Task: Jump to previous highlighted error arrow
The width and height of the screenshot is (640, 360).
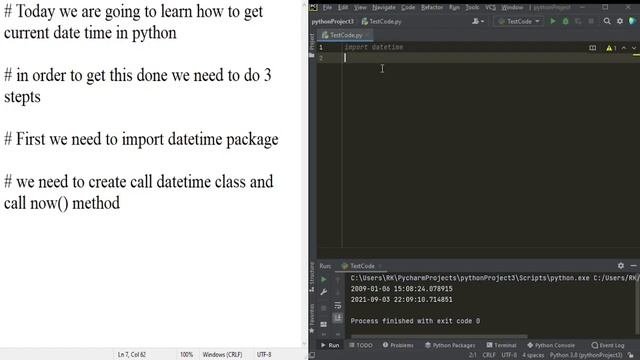Action: pyautogui.click(x=624, y=48)
